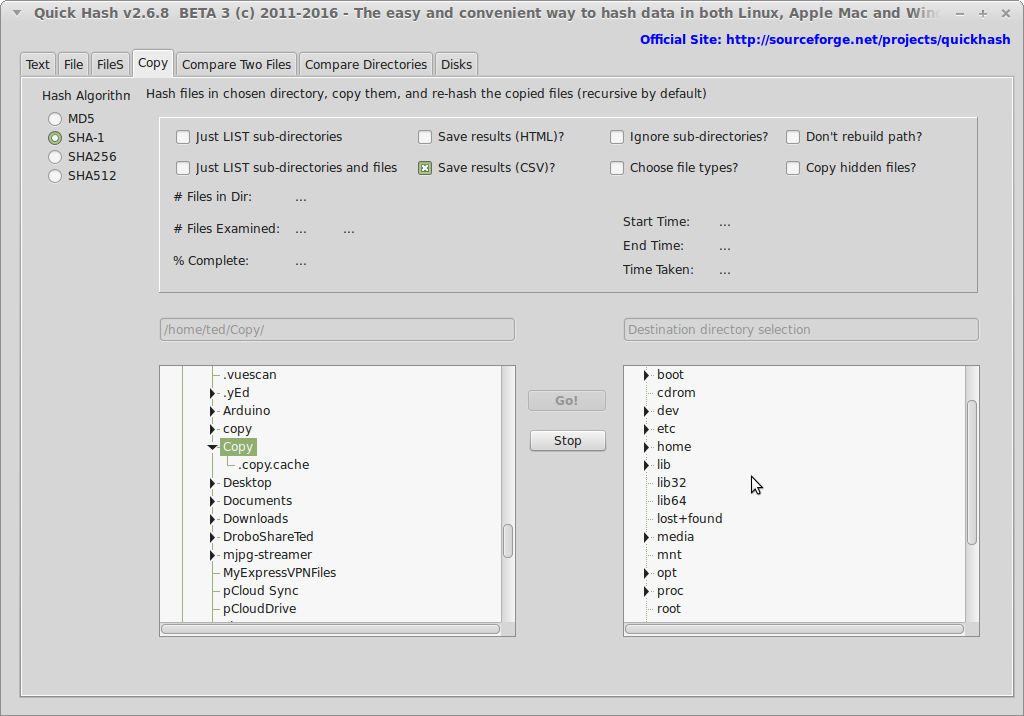Open Compare Two Files tab
Viewport: 1024px width, 716px height.
pyautogui.click(x=236, y=65)
